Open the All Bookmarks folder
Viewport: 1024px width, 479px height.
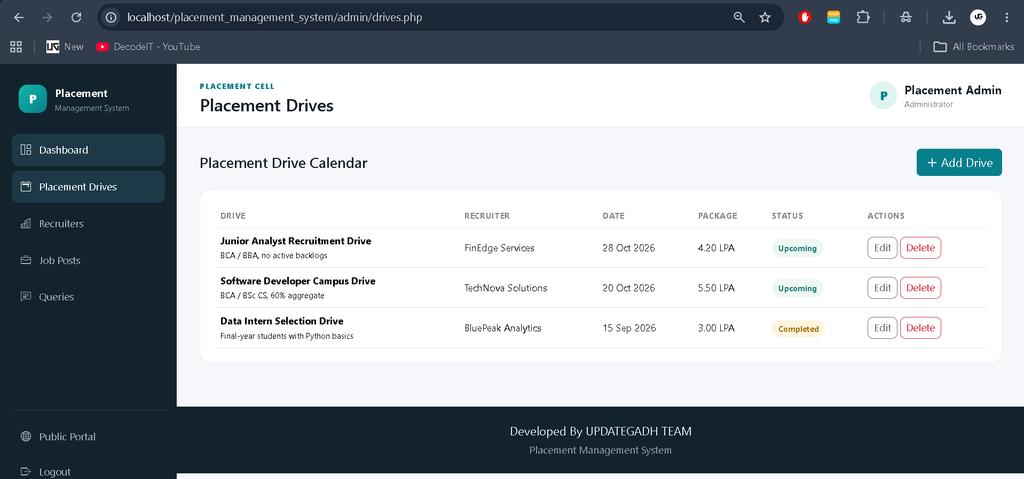974,46
